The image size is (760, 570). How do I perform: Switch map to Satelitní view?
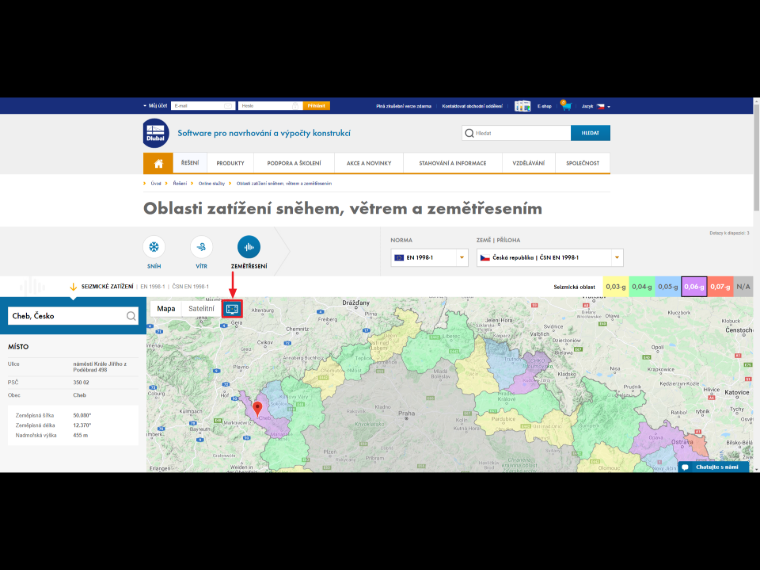201,309
